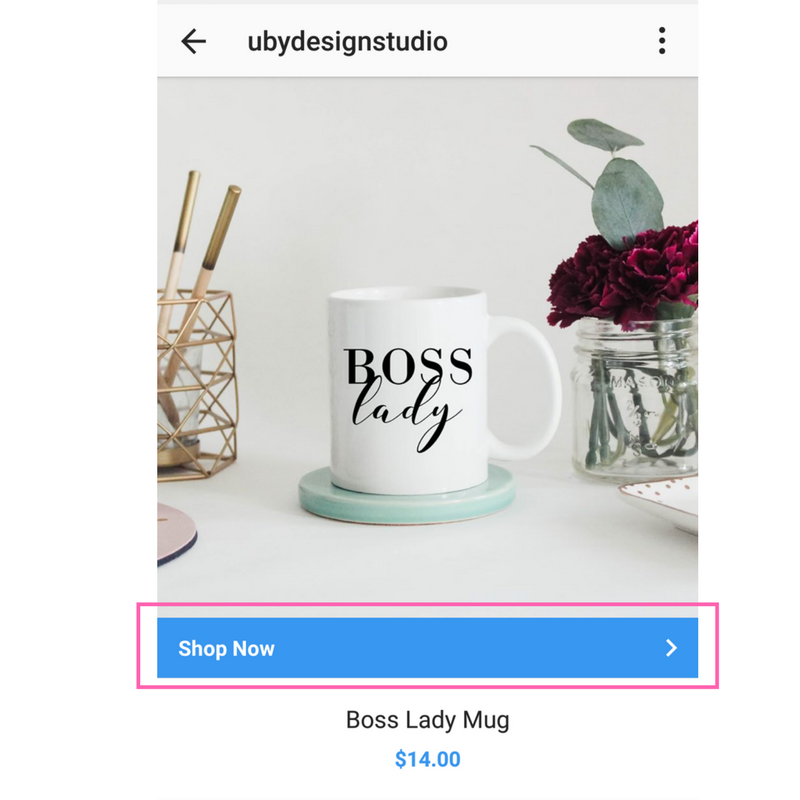Tap the back arrow icon

click(193, 41)
